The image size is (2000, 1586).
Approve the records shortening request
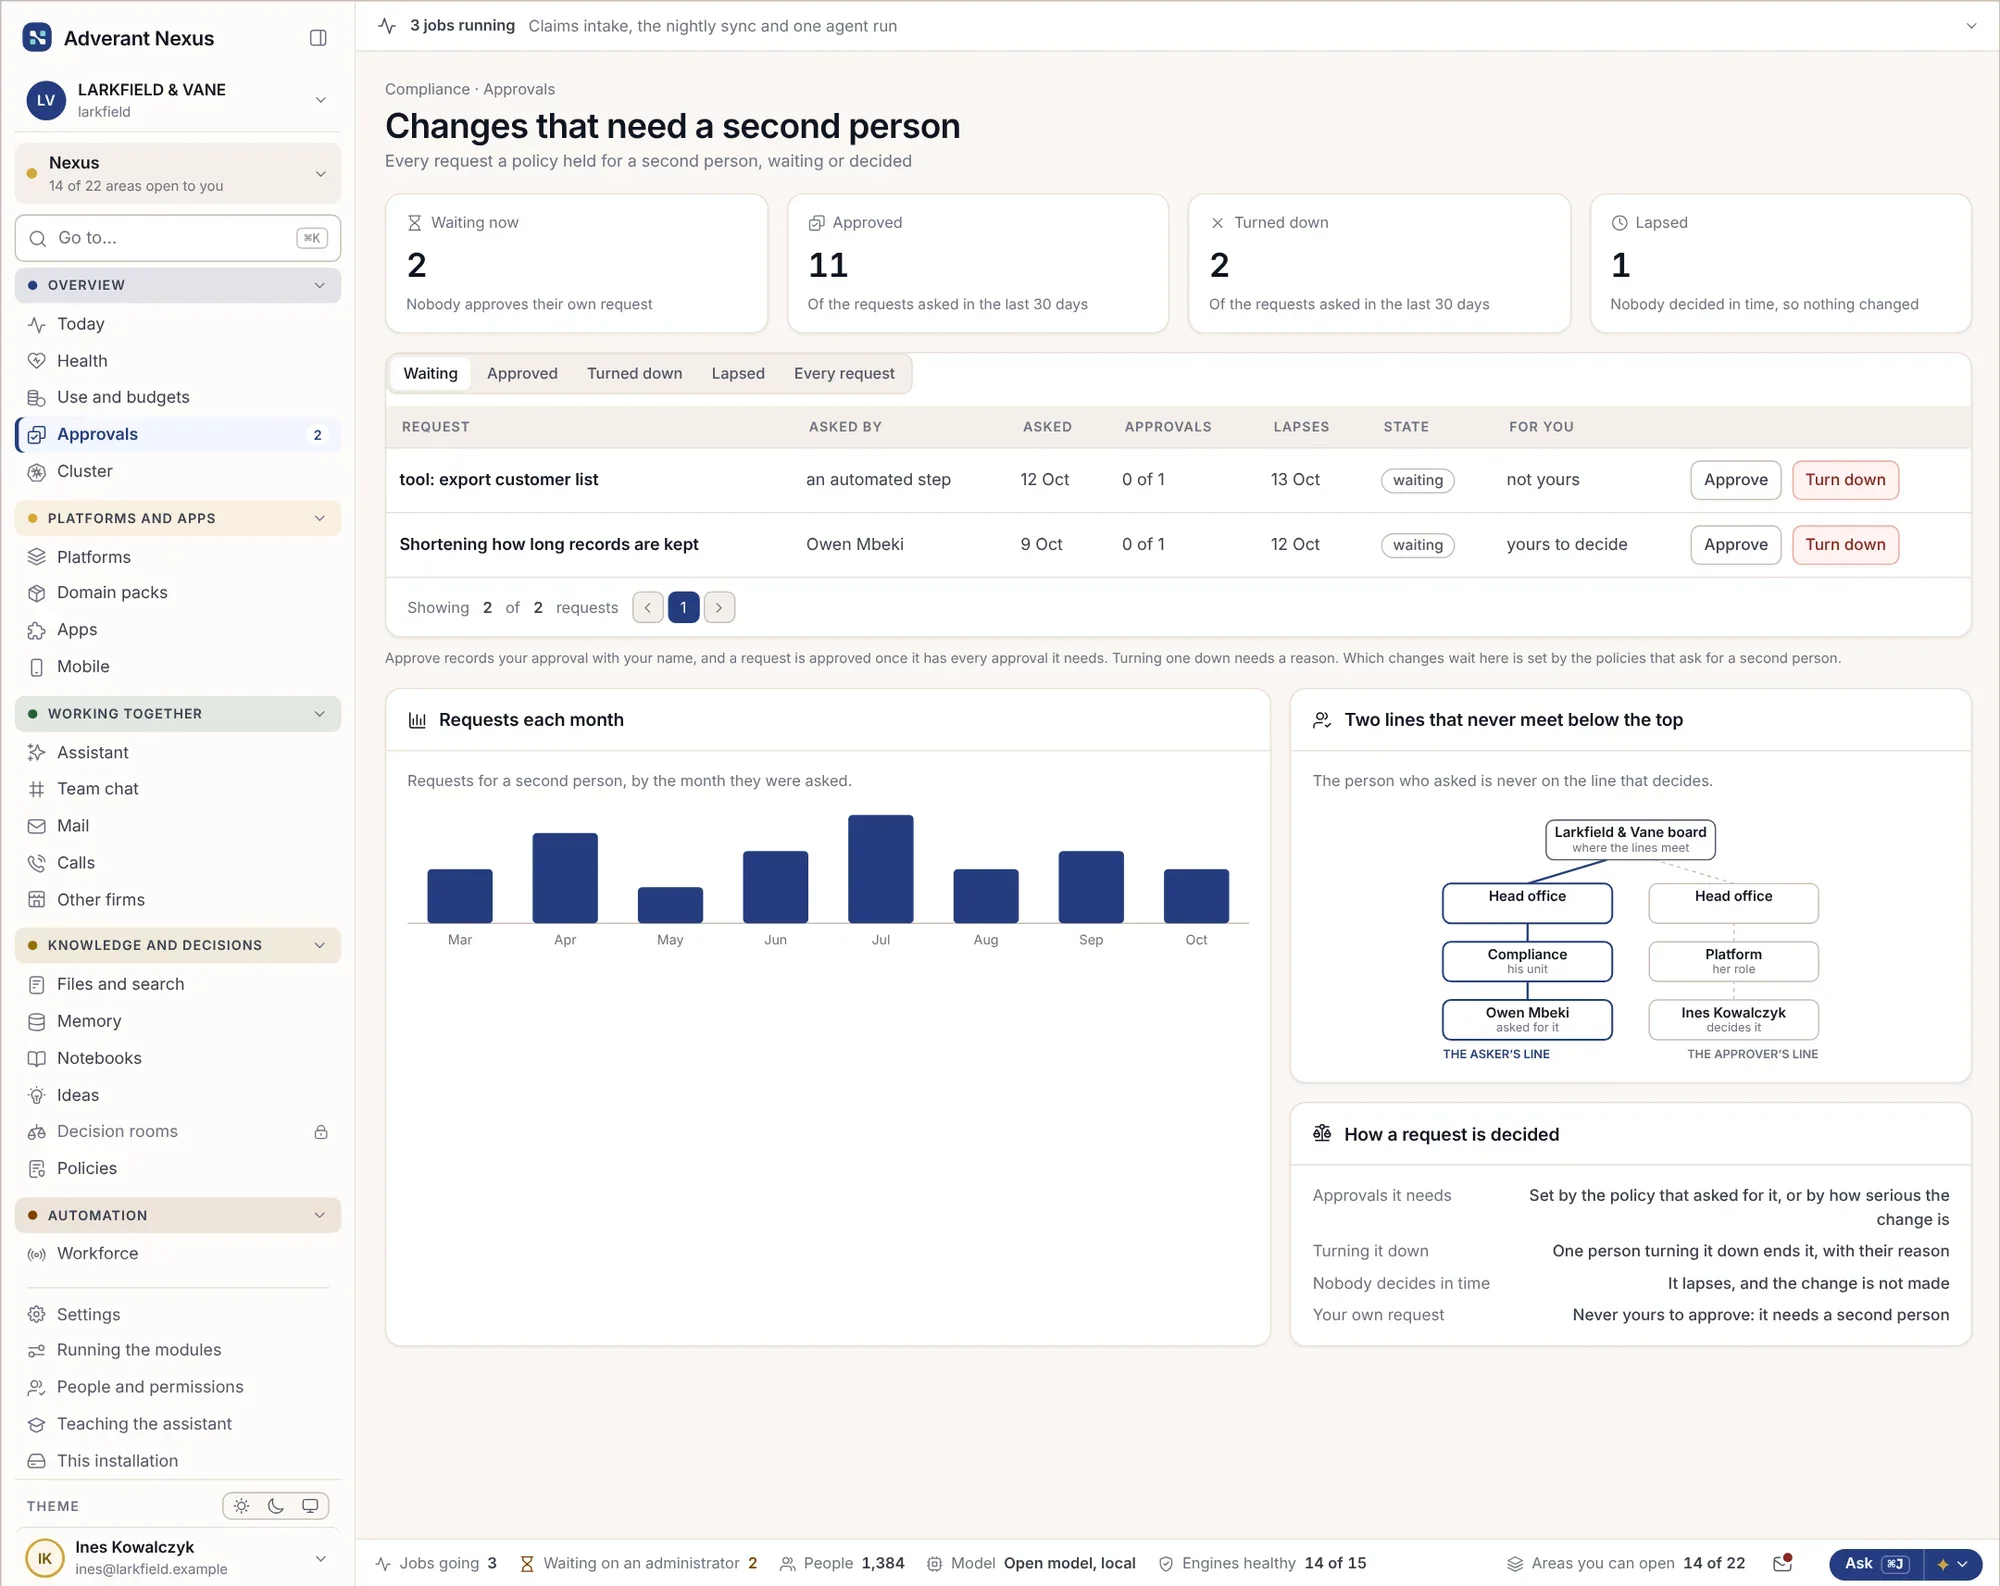[x=1735, y=545]
